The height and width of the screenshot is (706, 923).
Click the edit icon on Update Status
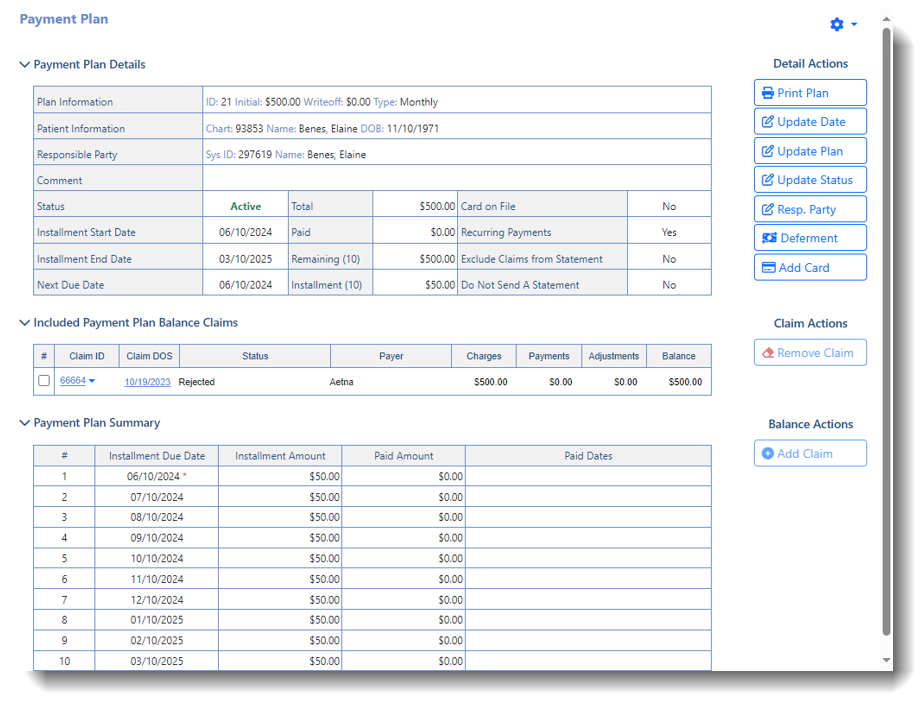pos(768,180)
